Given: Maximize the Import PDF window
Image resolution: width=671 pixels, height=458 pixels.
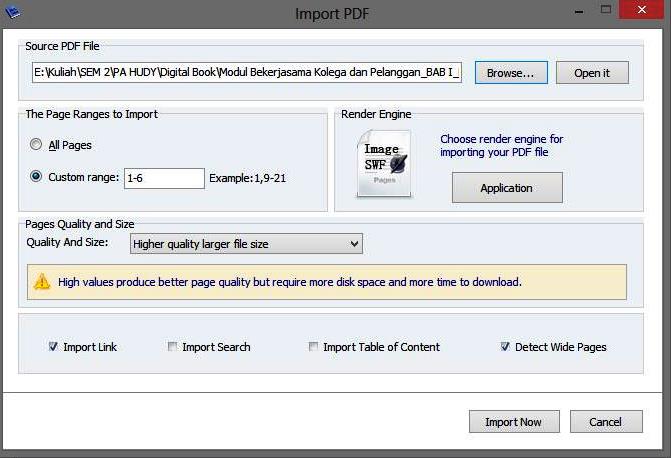Looking at the screenshot, I should pyautogui.click(x=606, y=9).
